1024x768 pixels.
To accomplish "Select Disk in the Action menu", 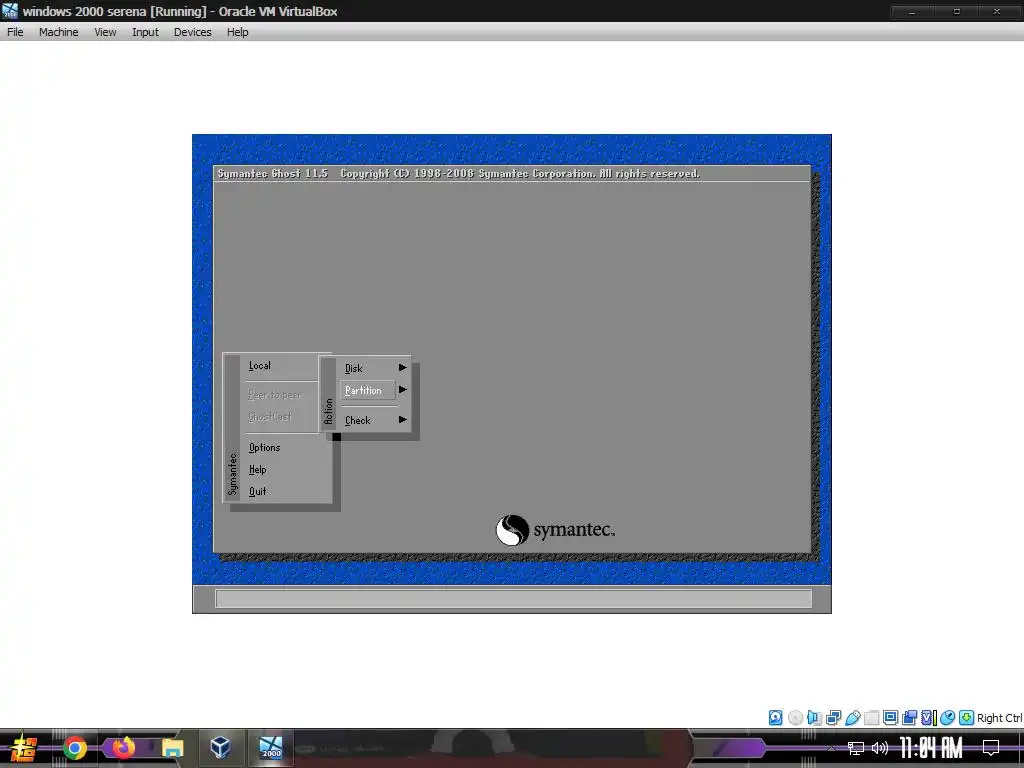I will click(x=353, y=368).
